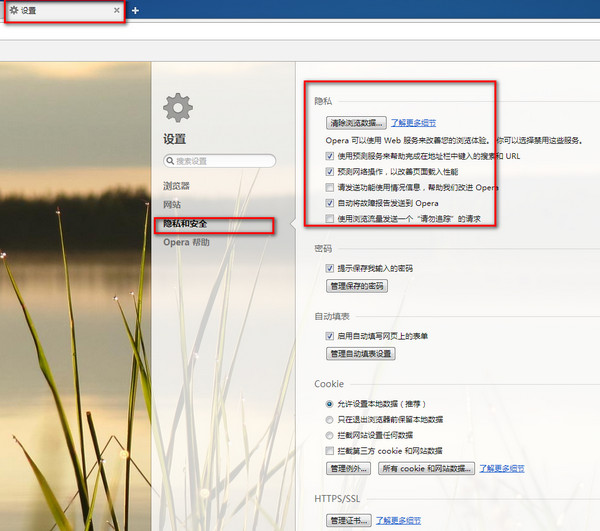Viewport: 600px width, 531px height.
Task: Select the 拦截网站设置任何数据 radio option
Action: click(x=331, y=435)
